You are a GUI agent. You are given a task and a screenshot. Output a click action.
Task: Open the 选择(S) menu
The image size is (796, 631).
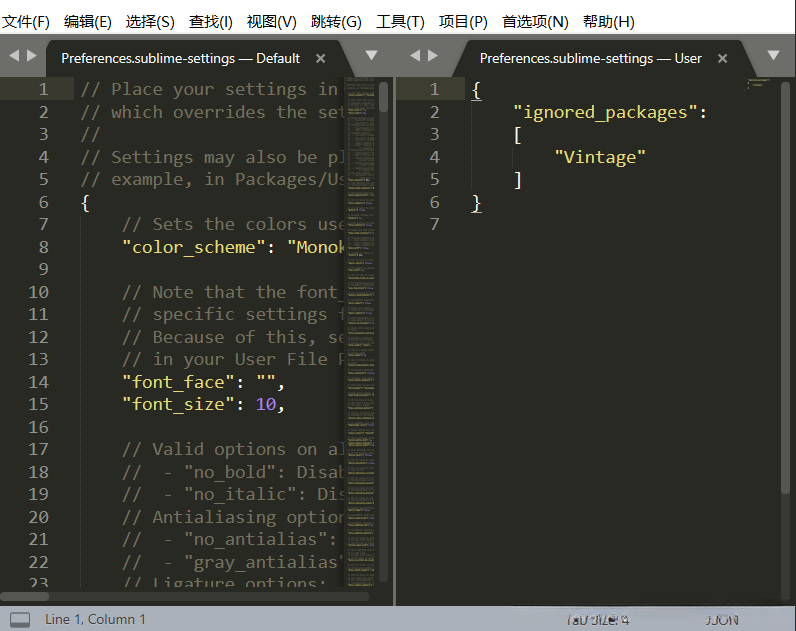click(150, 22)
